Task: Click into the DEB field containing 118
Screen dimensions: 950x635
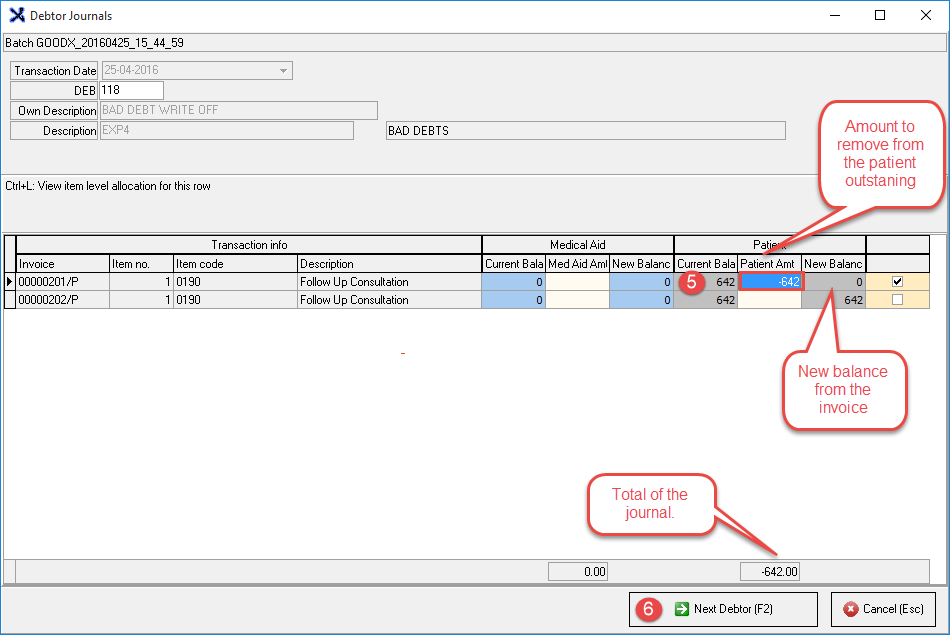Action: click(x=131, y=91)
